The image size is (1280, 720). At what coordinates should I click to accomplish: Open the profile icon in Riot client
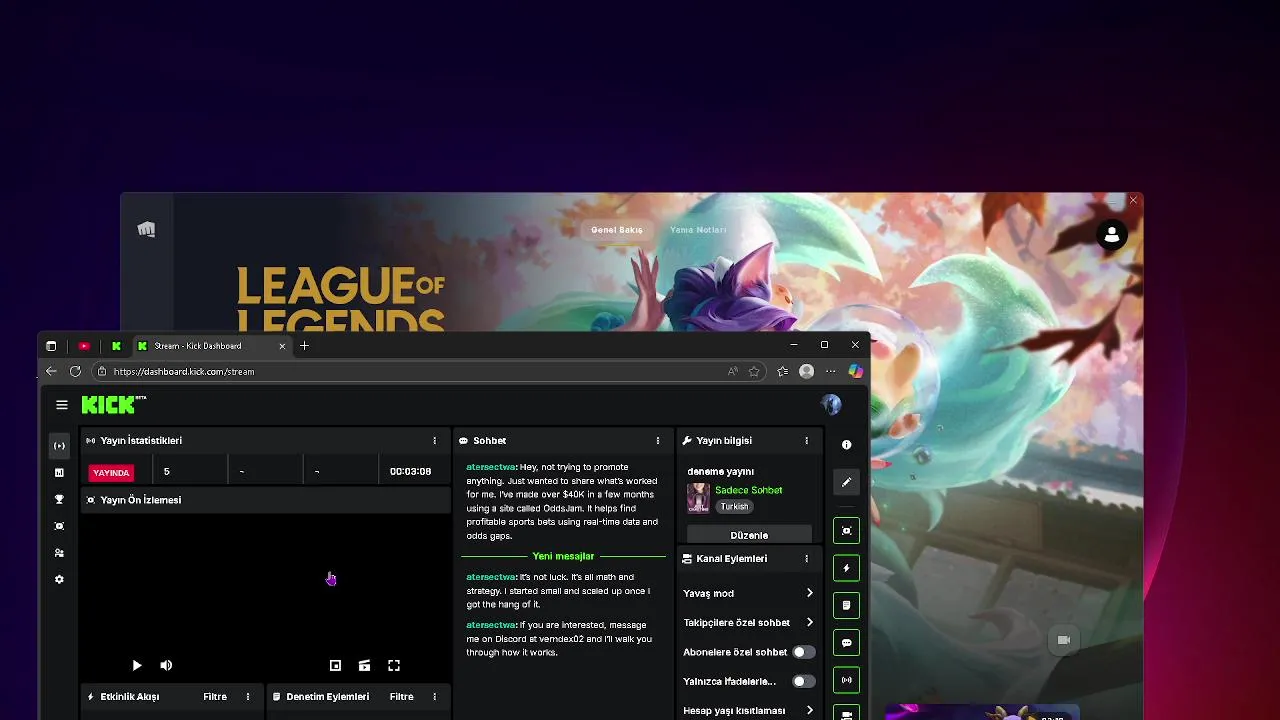click(x=1112, y=234)
